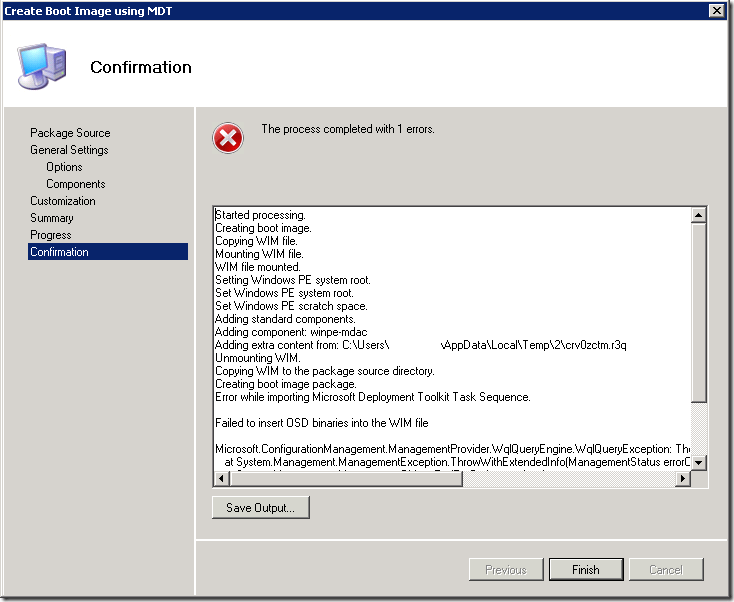
Task: Click the 'WIM file mounted.' line
Action: pyautogui.click(x=258, y=267)
